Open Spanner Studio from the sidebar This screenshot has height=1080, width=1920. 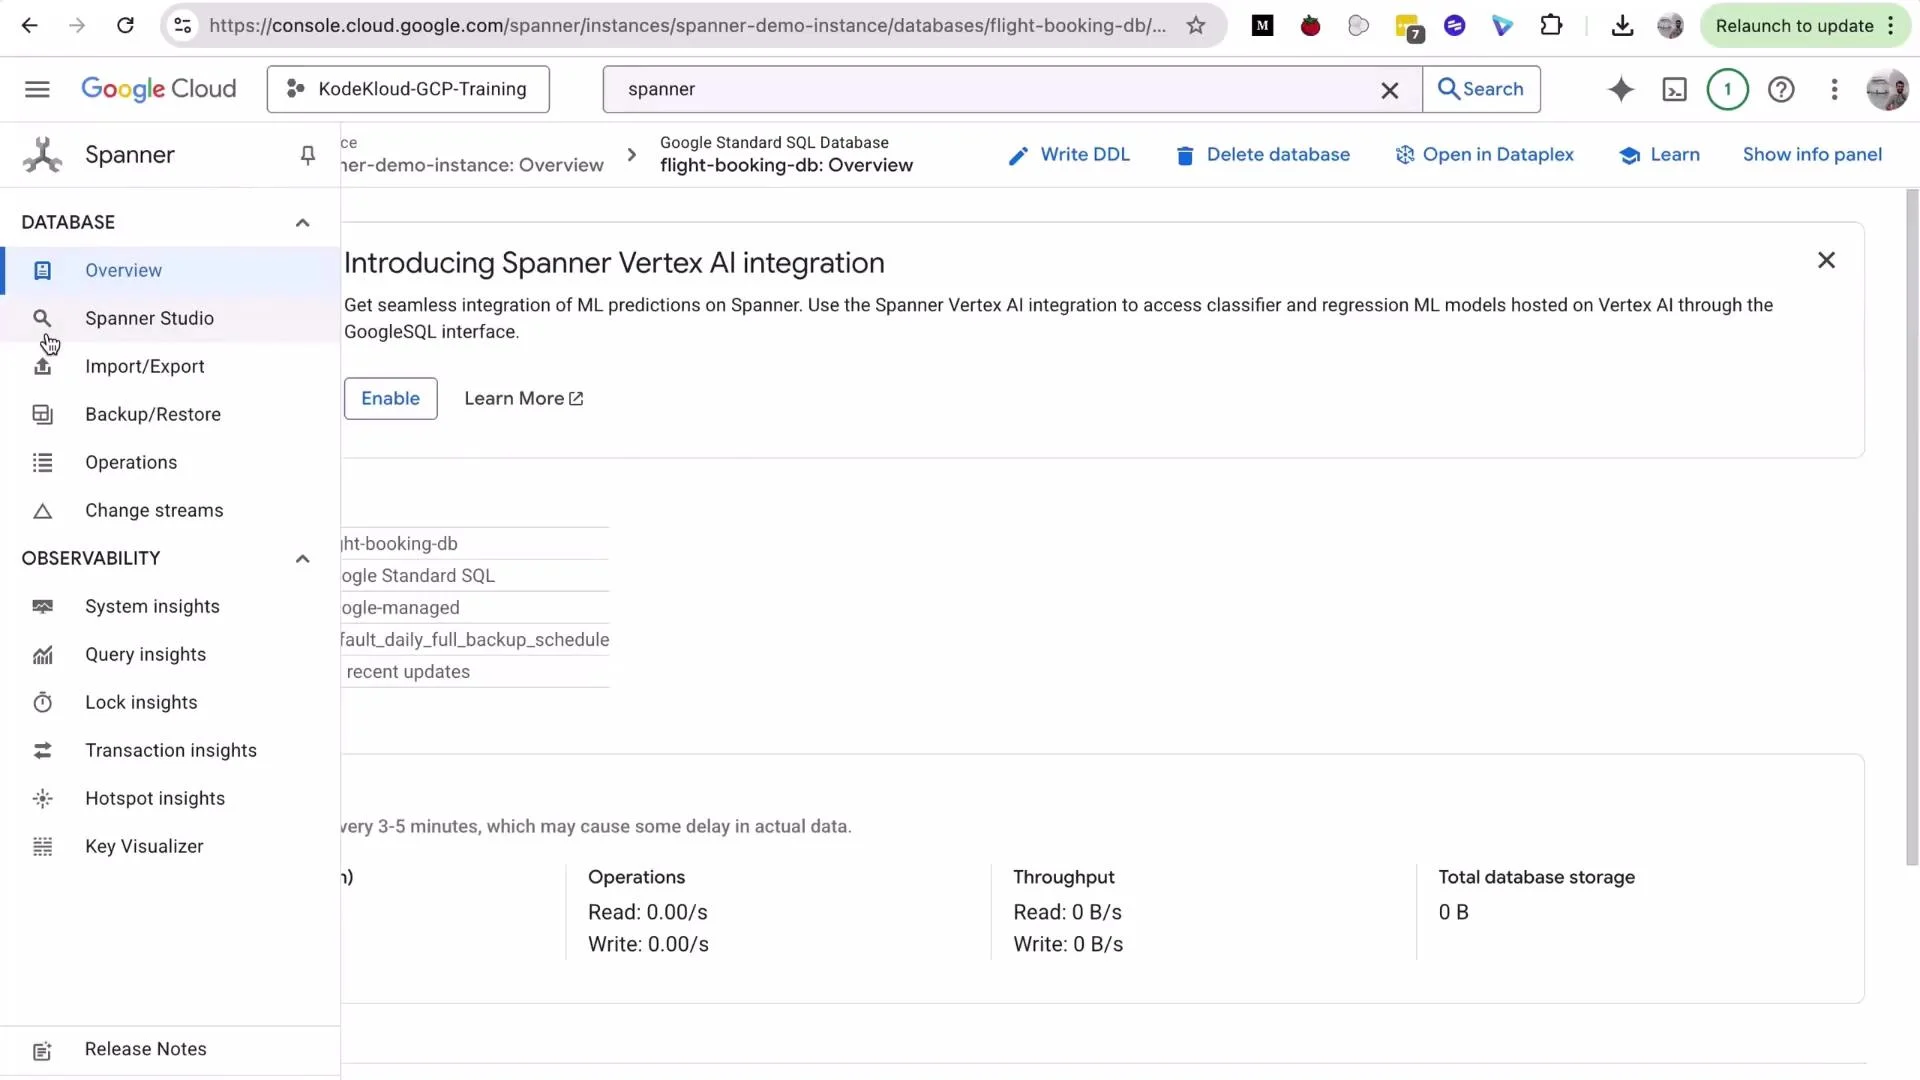pyautogui.click(x=170, y=318)
